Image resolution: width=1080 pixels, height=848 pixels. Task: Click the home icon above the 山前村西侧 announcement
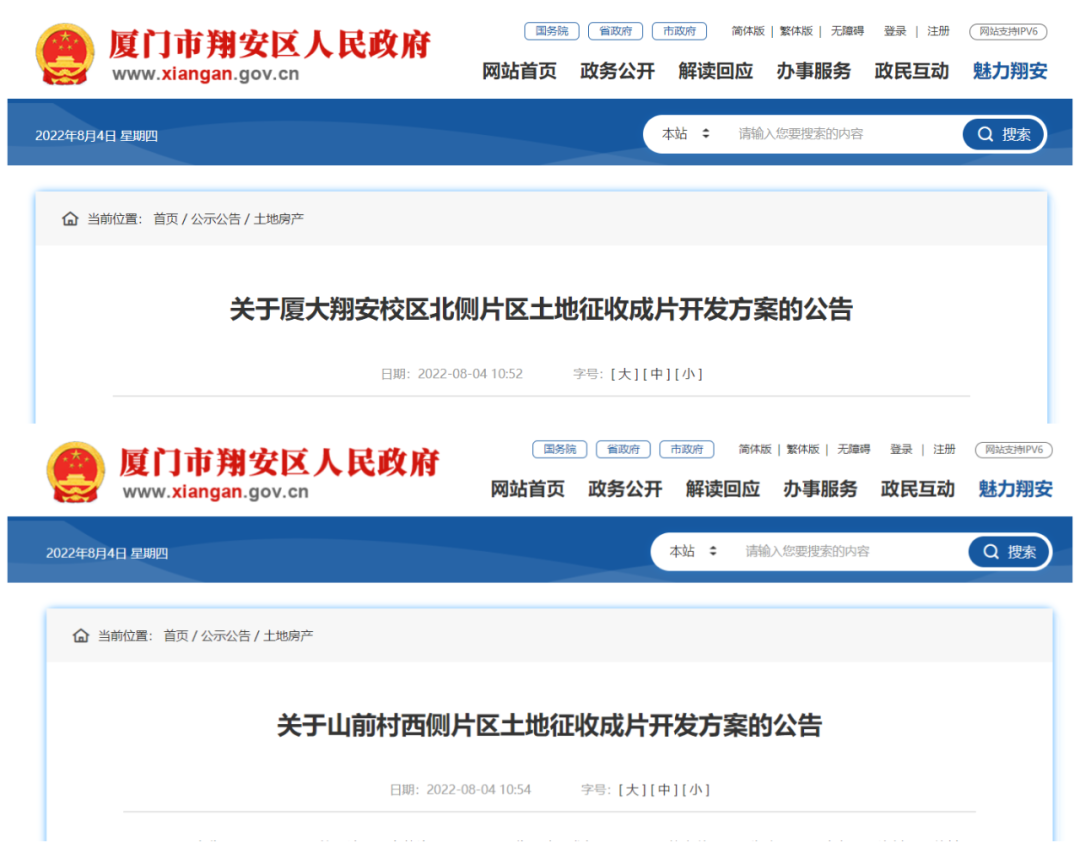[x=81, y=636]
